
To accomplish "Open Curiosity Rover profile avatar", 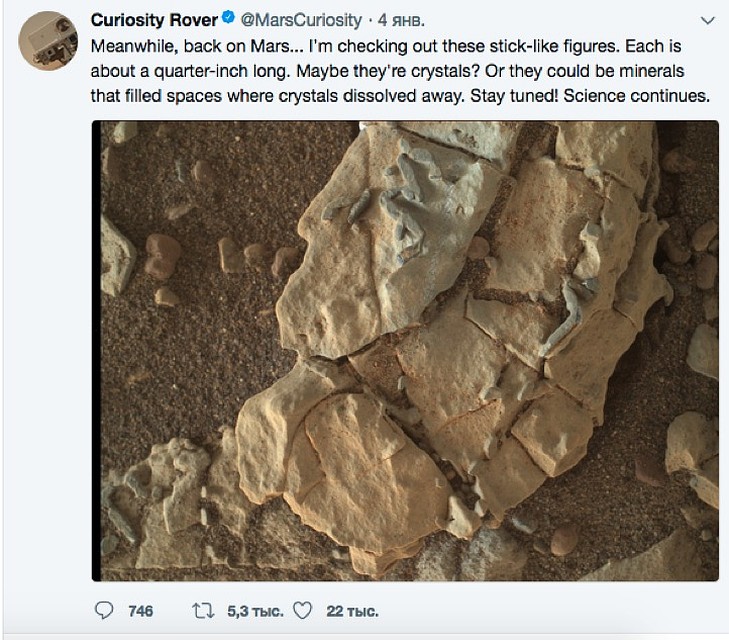I will (x=48, y=41).
